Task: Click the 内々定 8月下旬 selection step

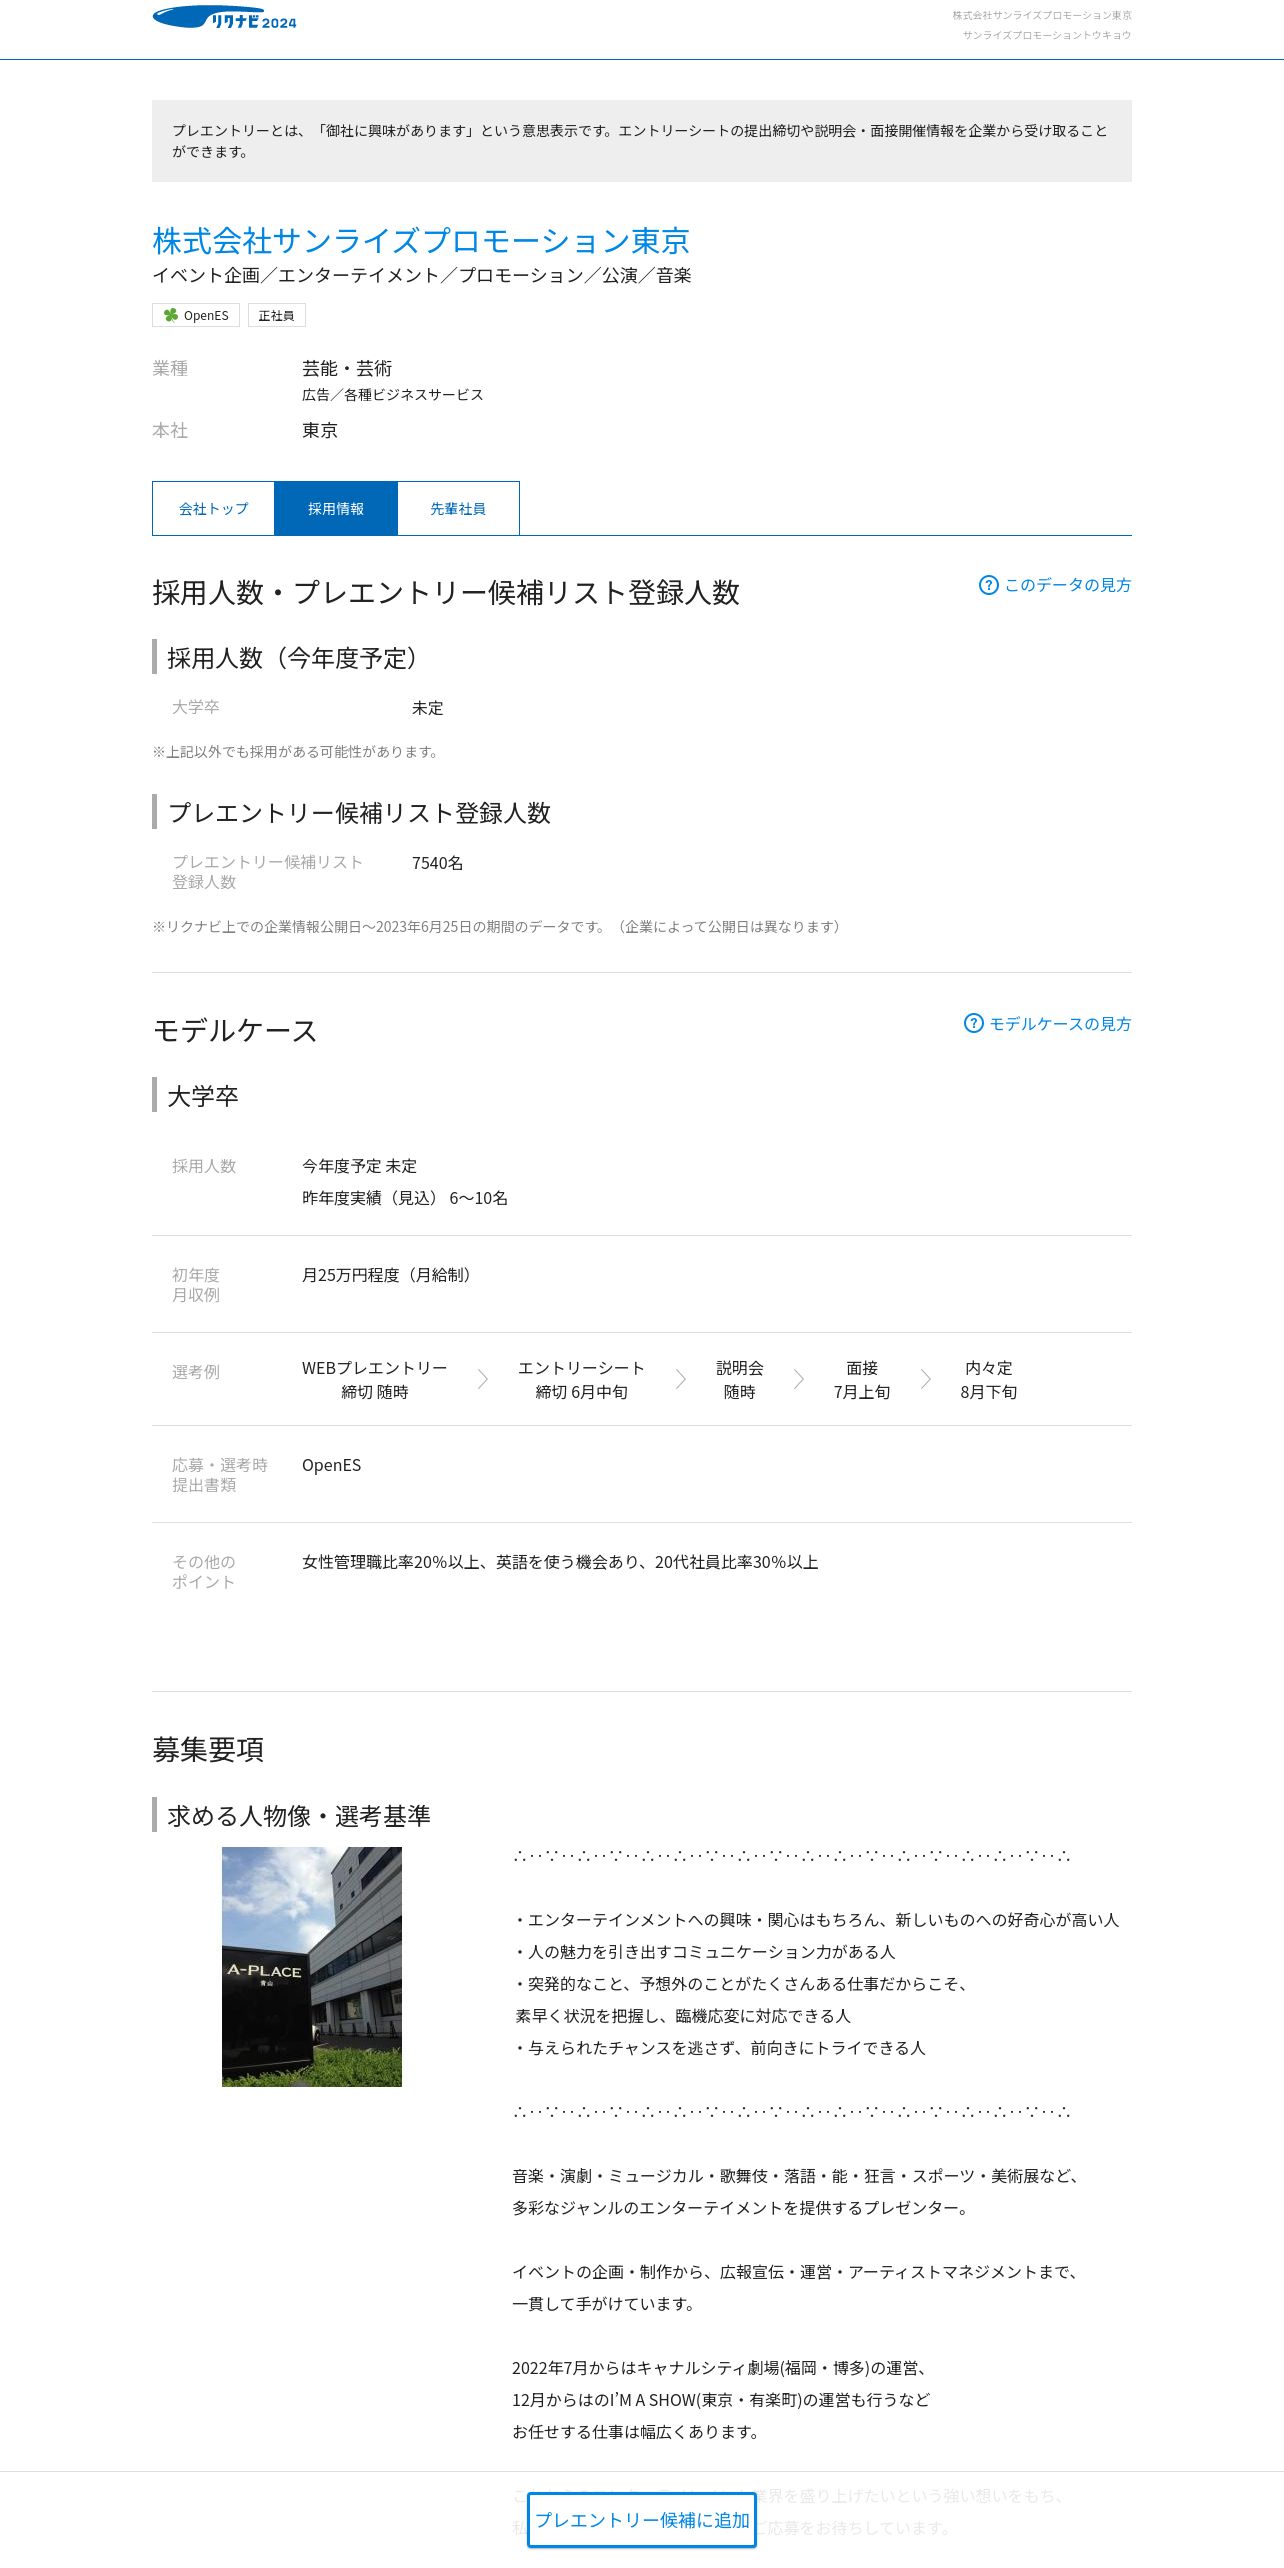Action: pos(989,1379)
